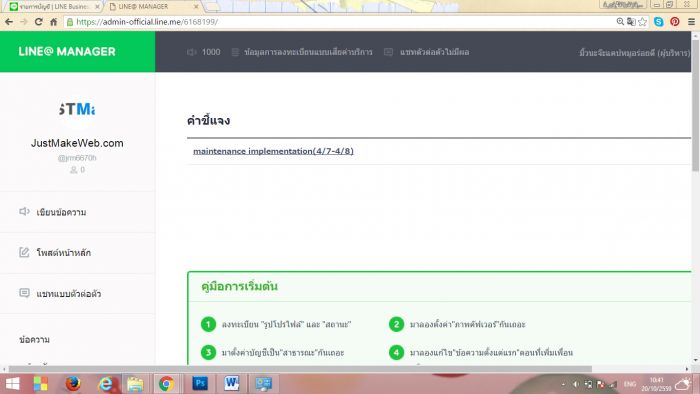The height and width of the screenshot is (394, 700).
Task: Select the home post pencil icon
Action: click(24, 252)
